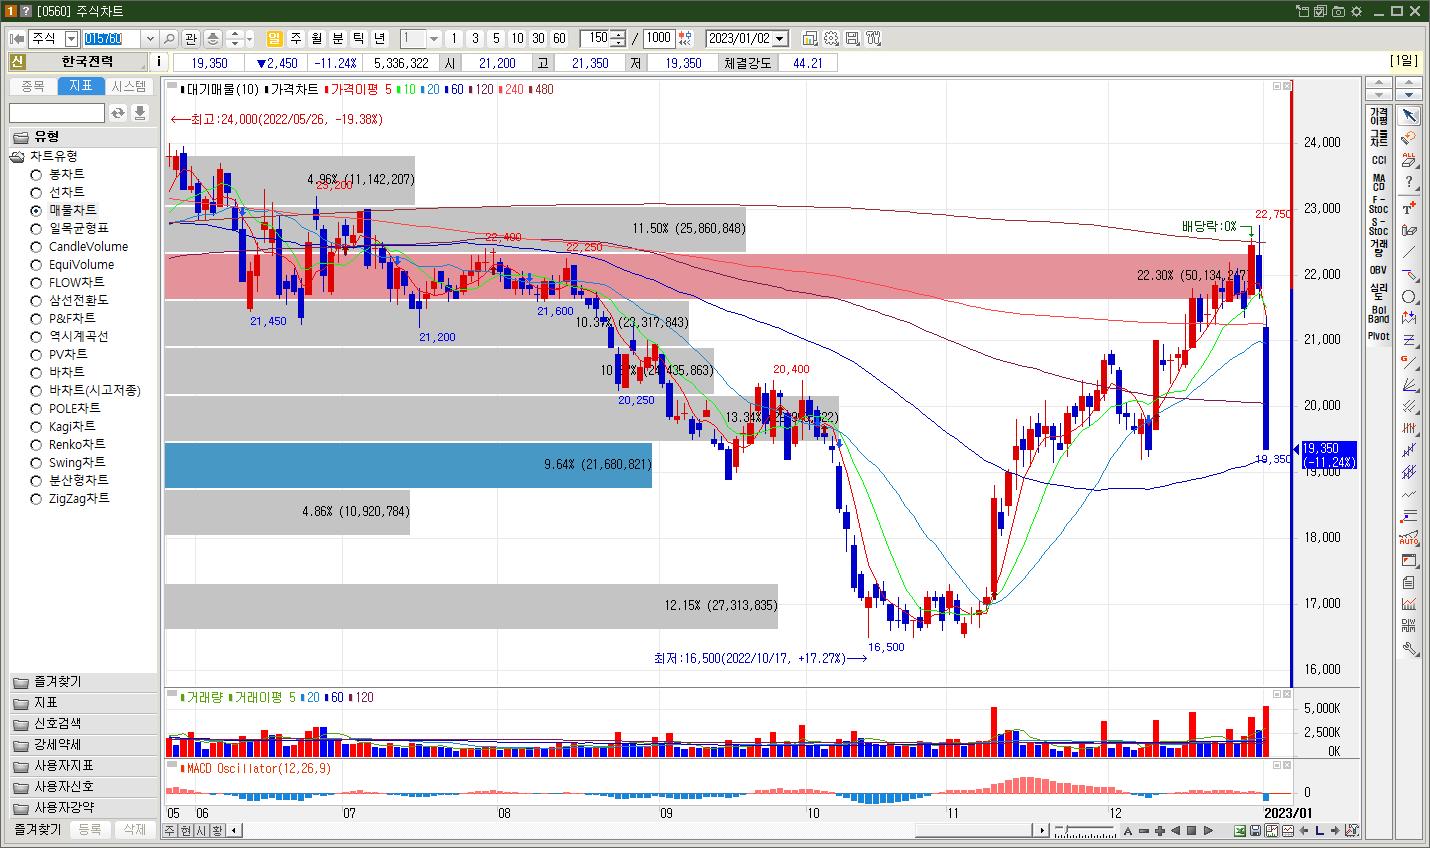The width and height of the screenshot is (1430, 848).
Task: Choose the ZigZag차트 radio button
Action: pyautogui.click(x=36, y=498)
